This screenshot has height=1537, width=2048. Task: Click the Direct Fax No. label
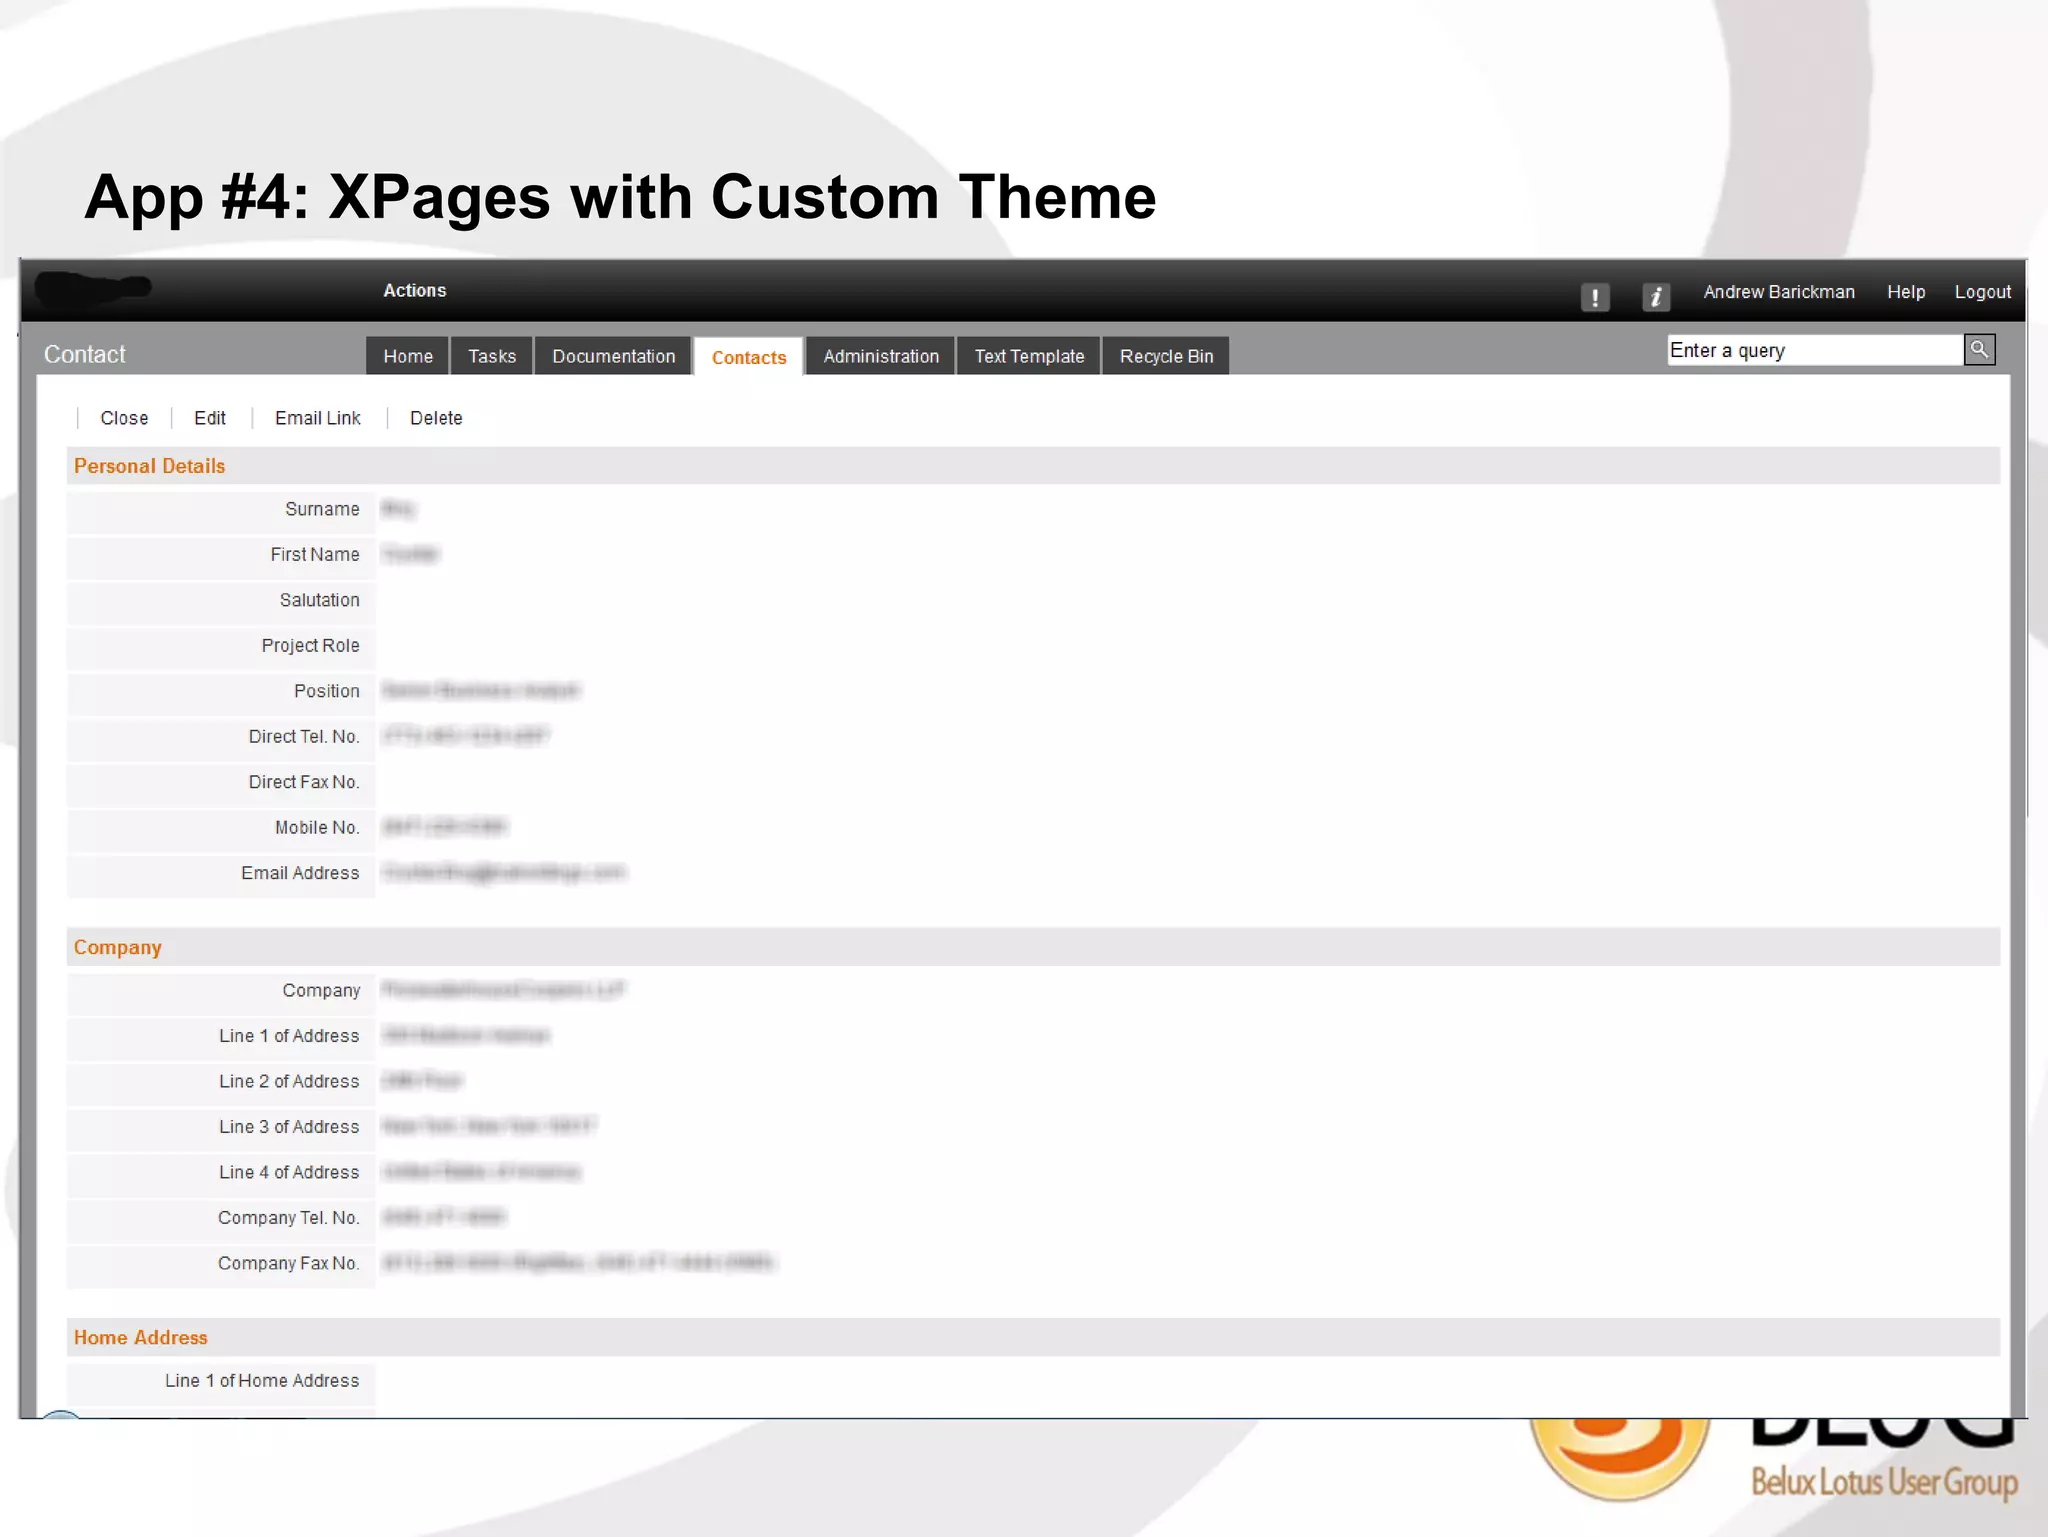[x=304, y=782]
